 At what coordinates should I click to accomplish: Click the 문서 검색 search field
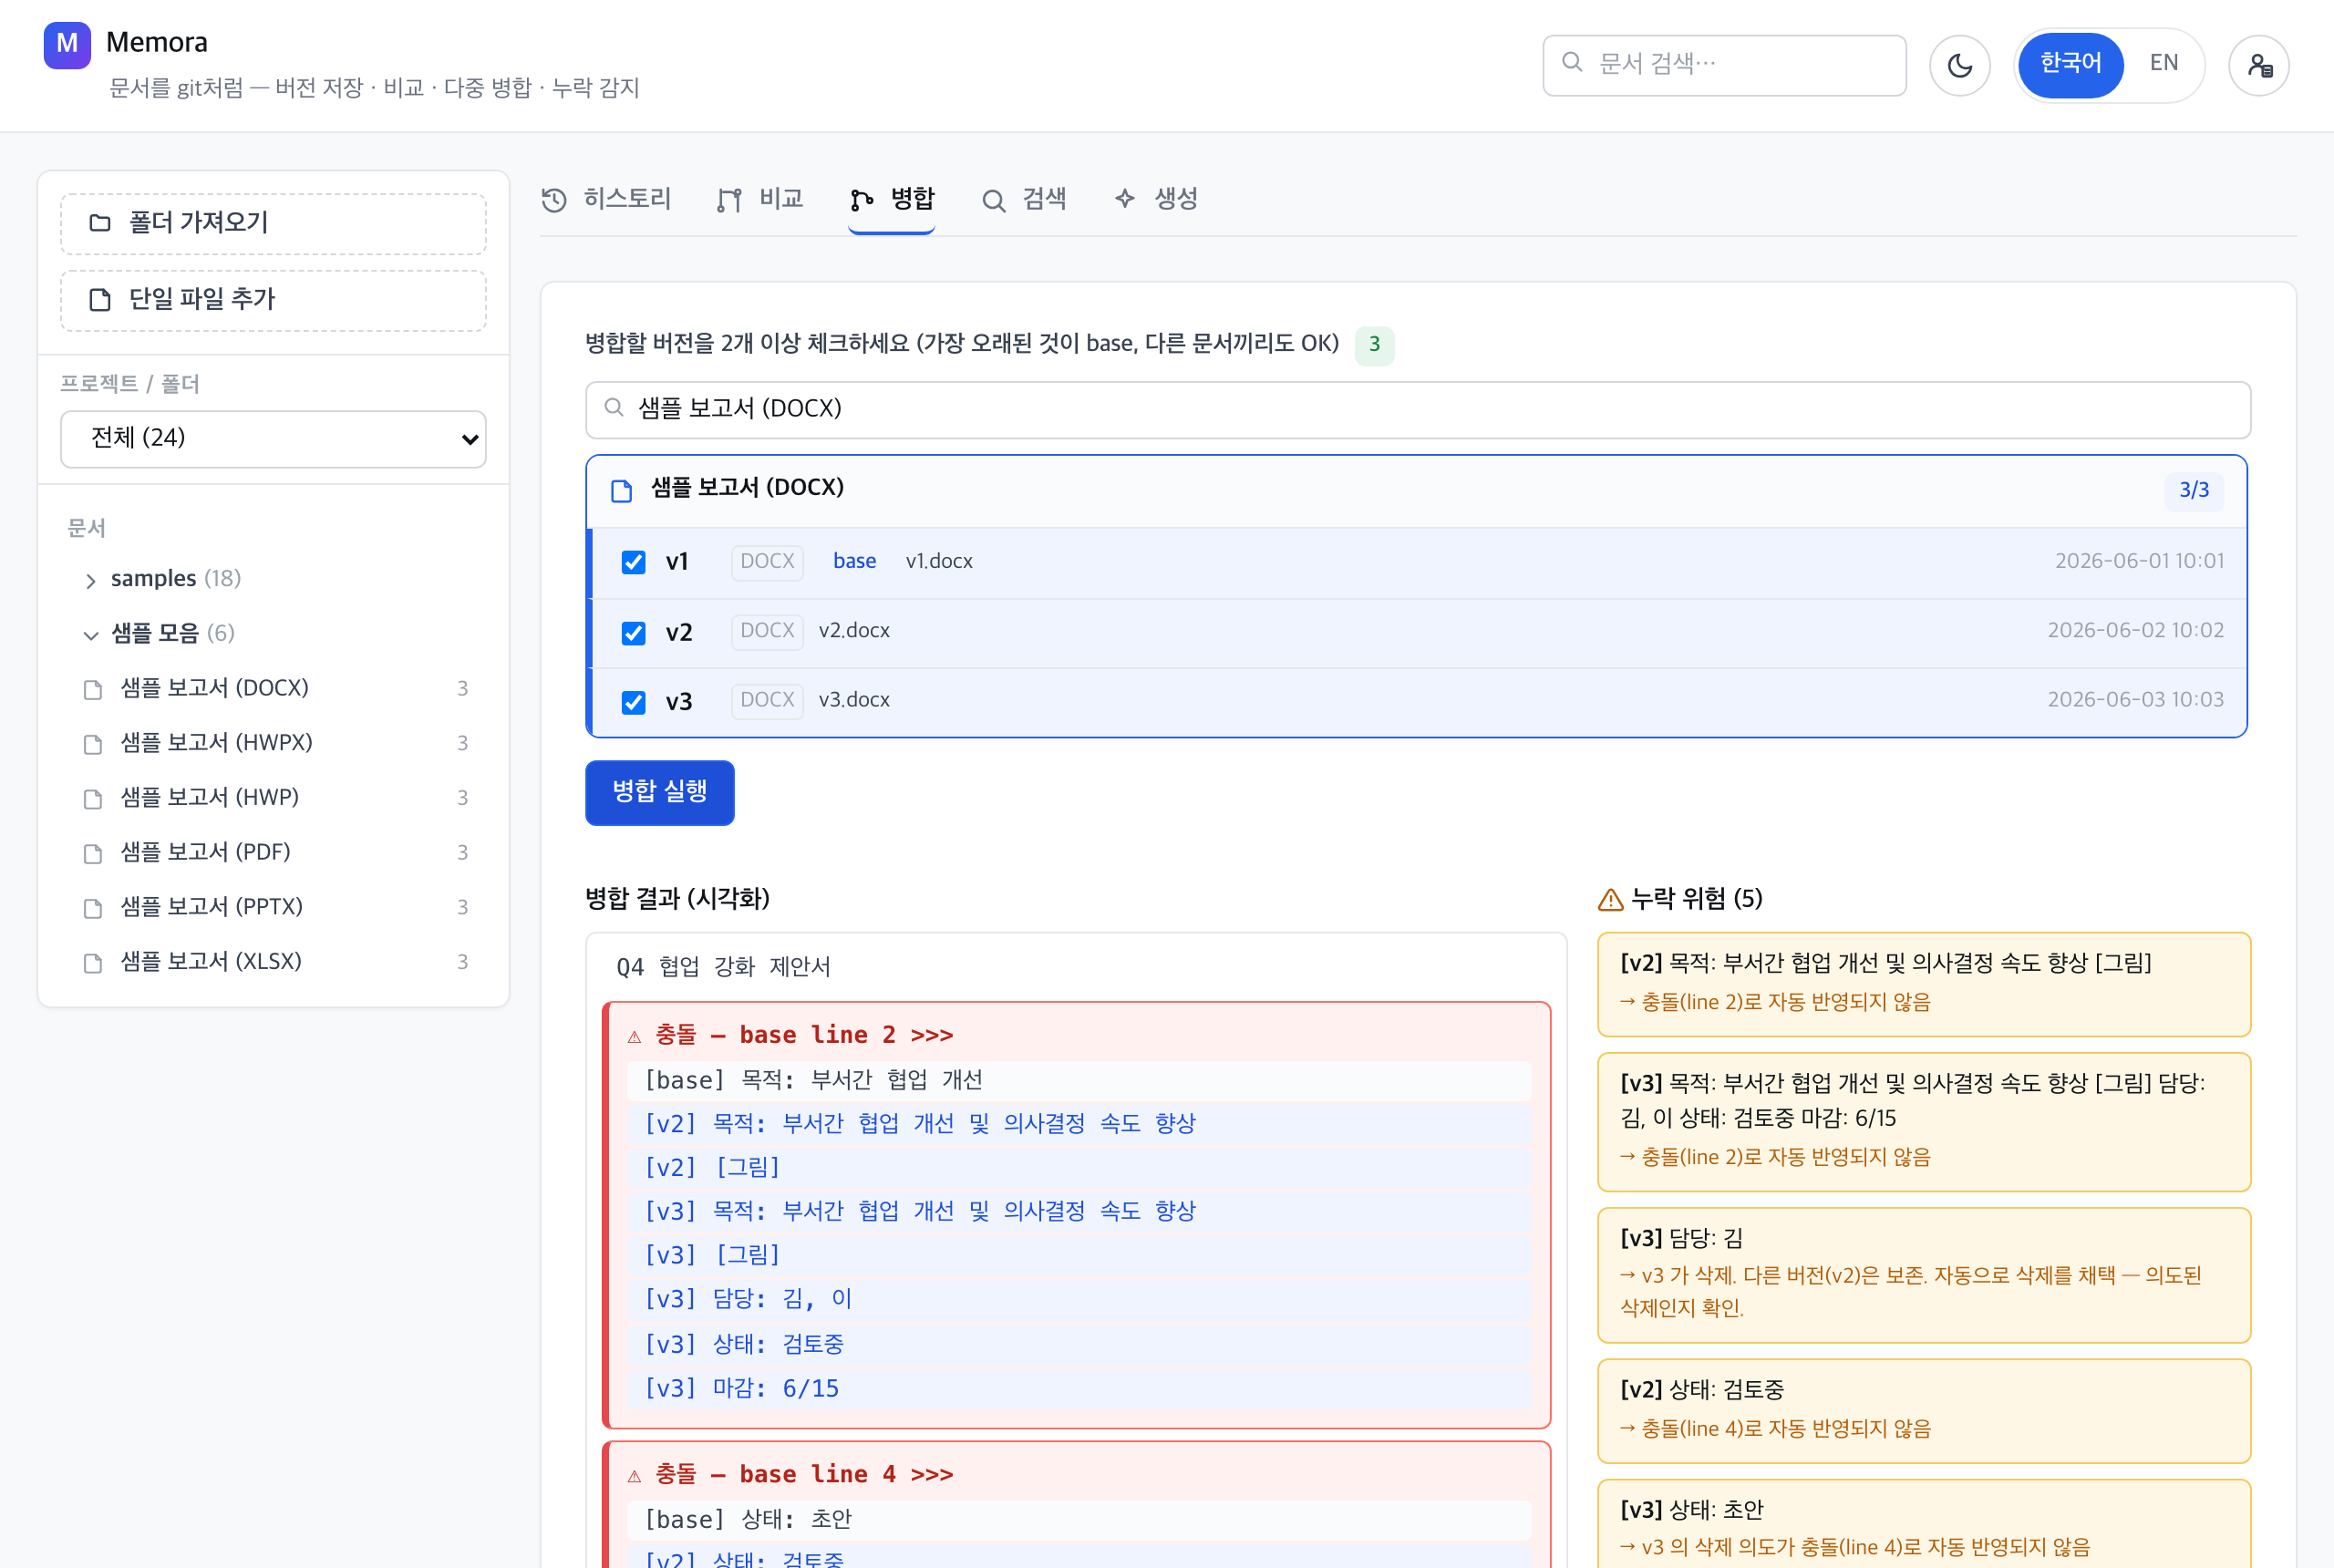(x=1724, y=65)
